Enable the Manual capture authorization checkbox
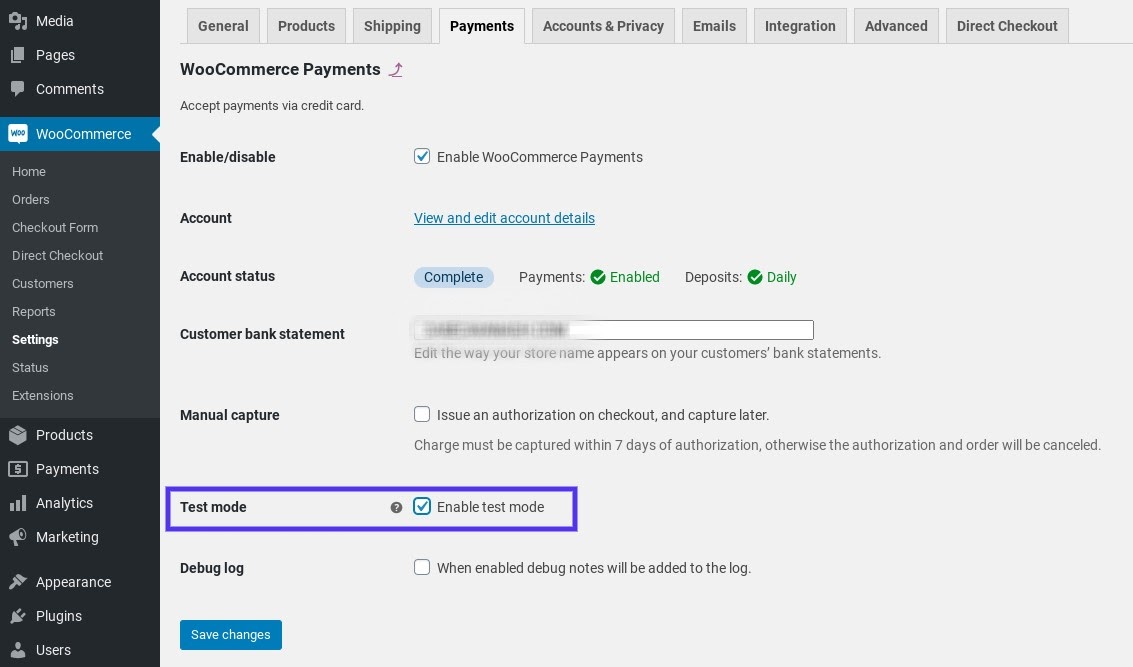 click(422, 414)
